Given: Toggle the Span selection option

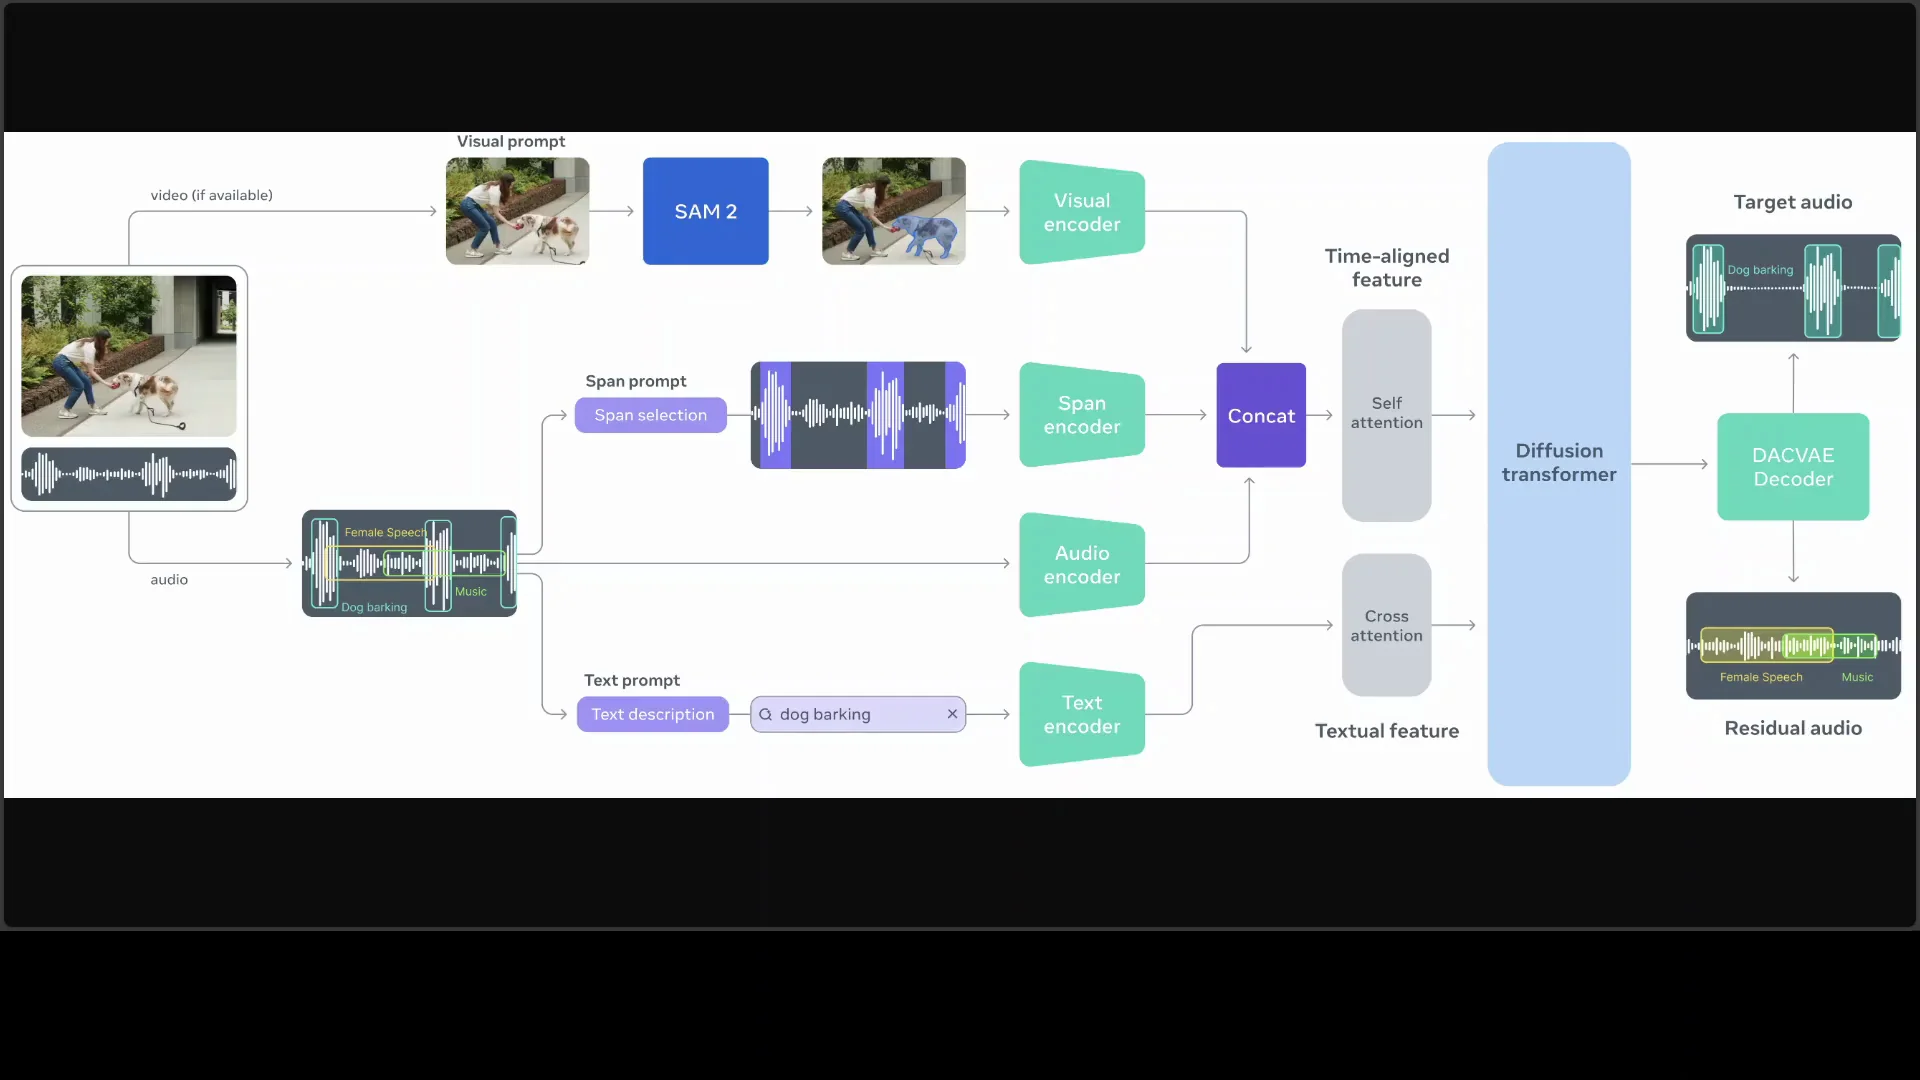Looking at the screenshot, I should click(650, 415).
